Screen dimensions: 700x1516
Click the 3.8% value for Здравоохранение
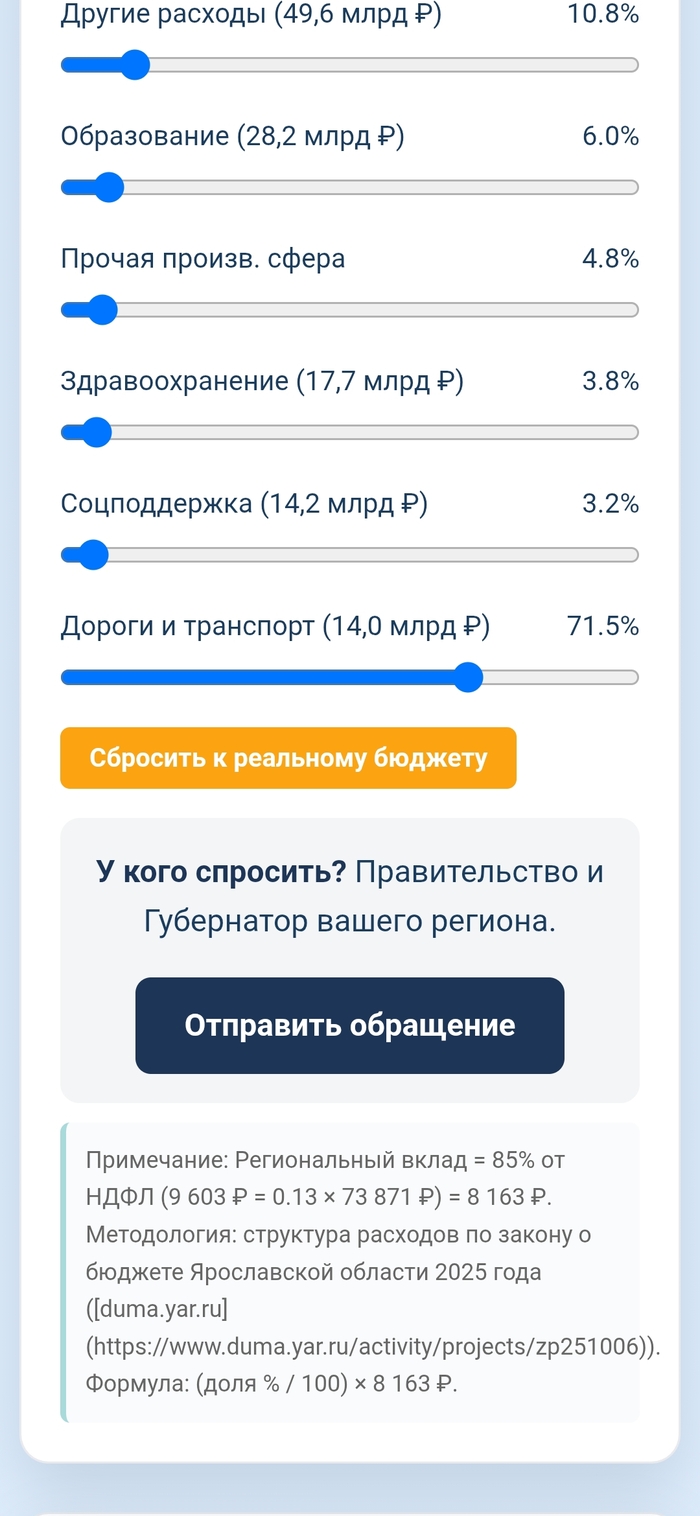[x=610, y=381]
